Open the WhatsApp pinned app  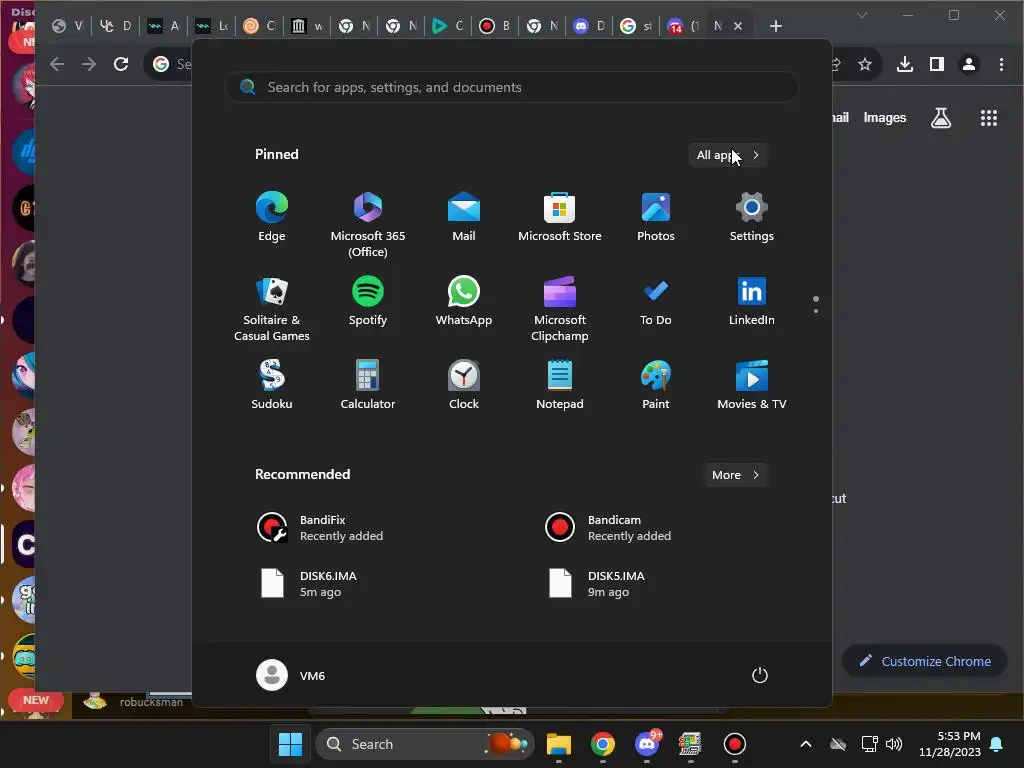tap(464, 301)
